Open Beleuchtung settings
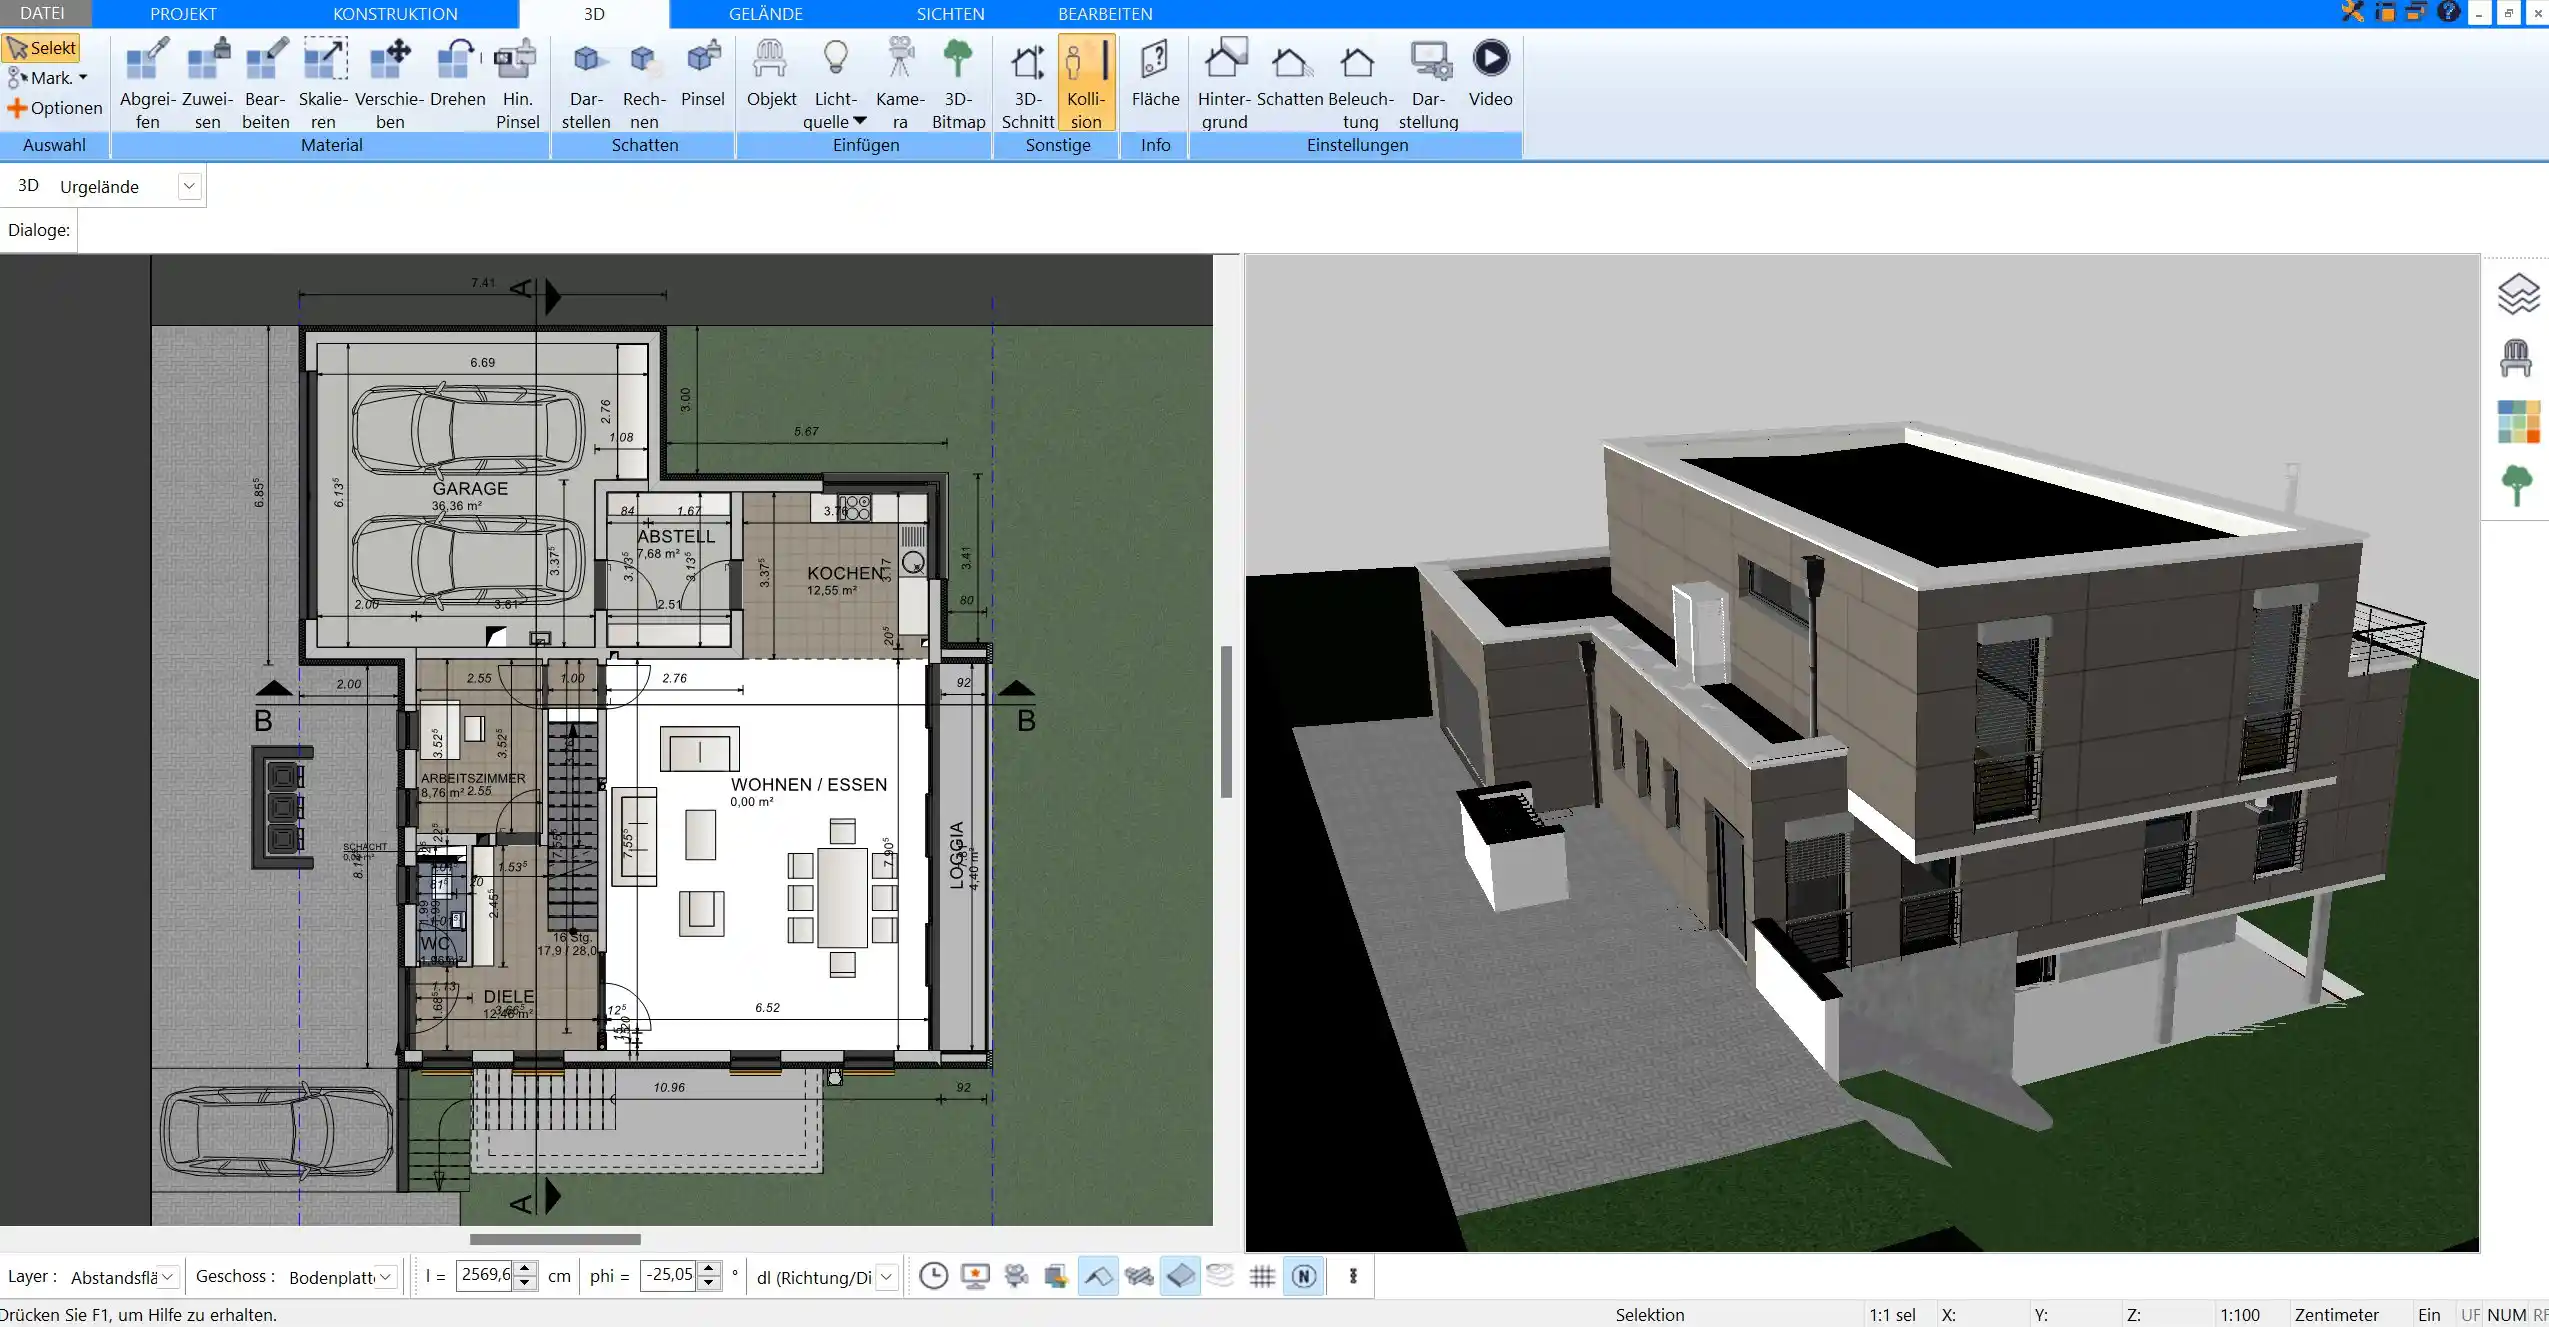Image resolution: width=2549 pixels, height=1327 pixels. click(x=1360, y=84)
